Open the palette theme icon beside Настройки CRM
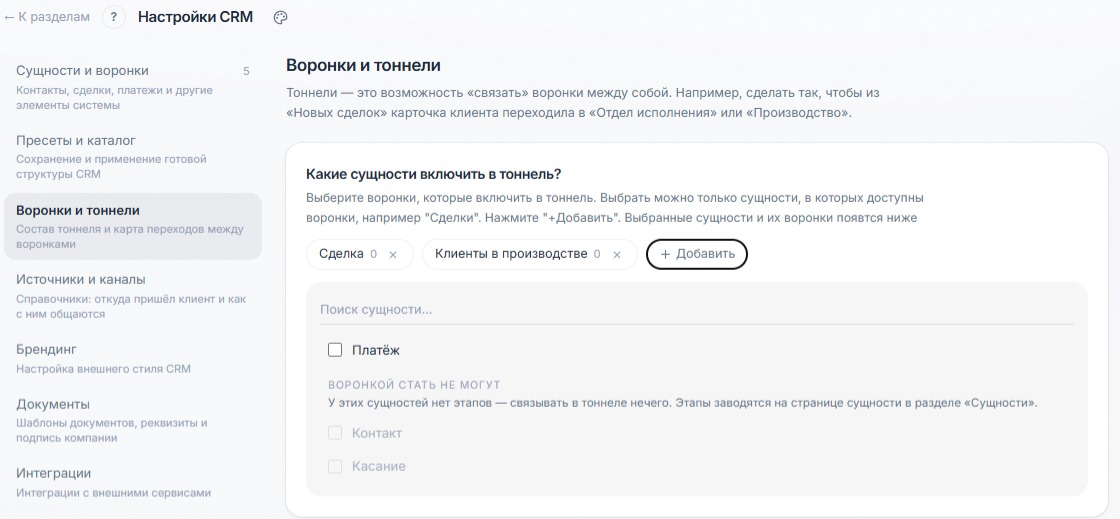Viewport: 1120px width, 519px height. coord(280,18)
